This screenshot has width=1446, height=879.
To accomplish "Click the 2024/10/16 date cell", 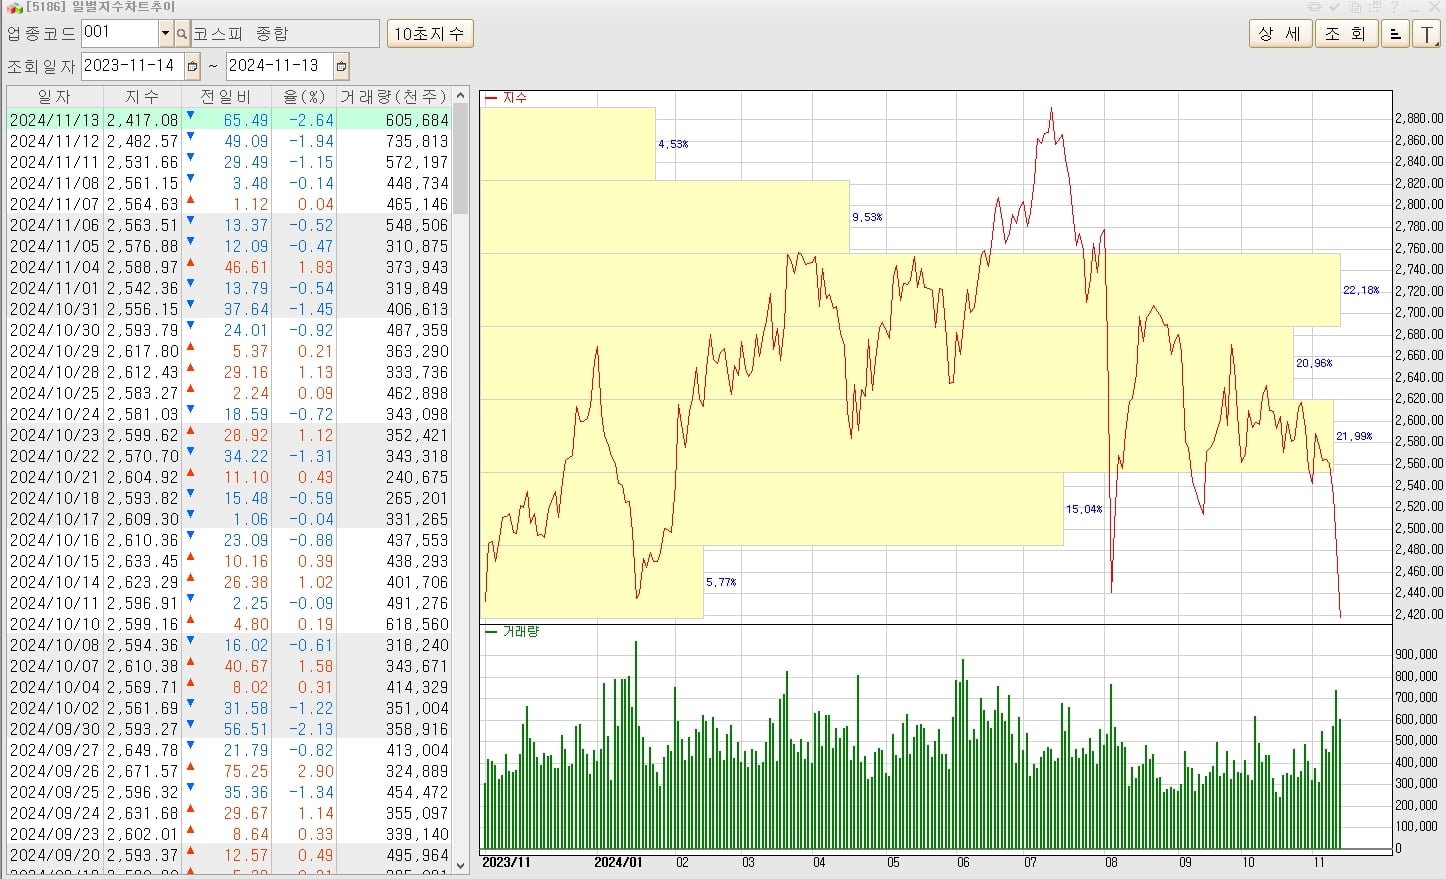I will click(x=55, y=540).
